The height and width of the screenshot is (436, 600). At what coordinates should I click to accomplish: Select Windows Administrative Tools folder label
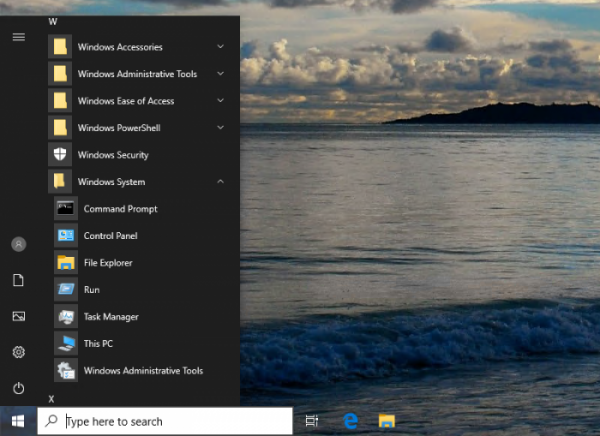[137, 74]
